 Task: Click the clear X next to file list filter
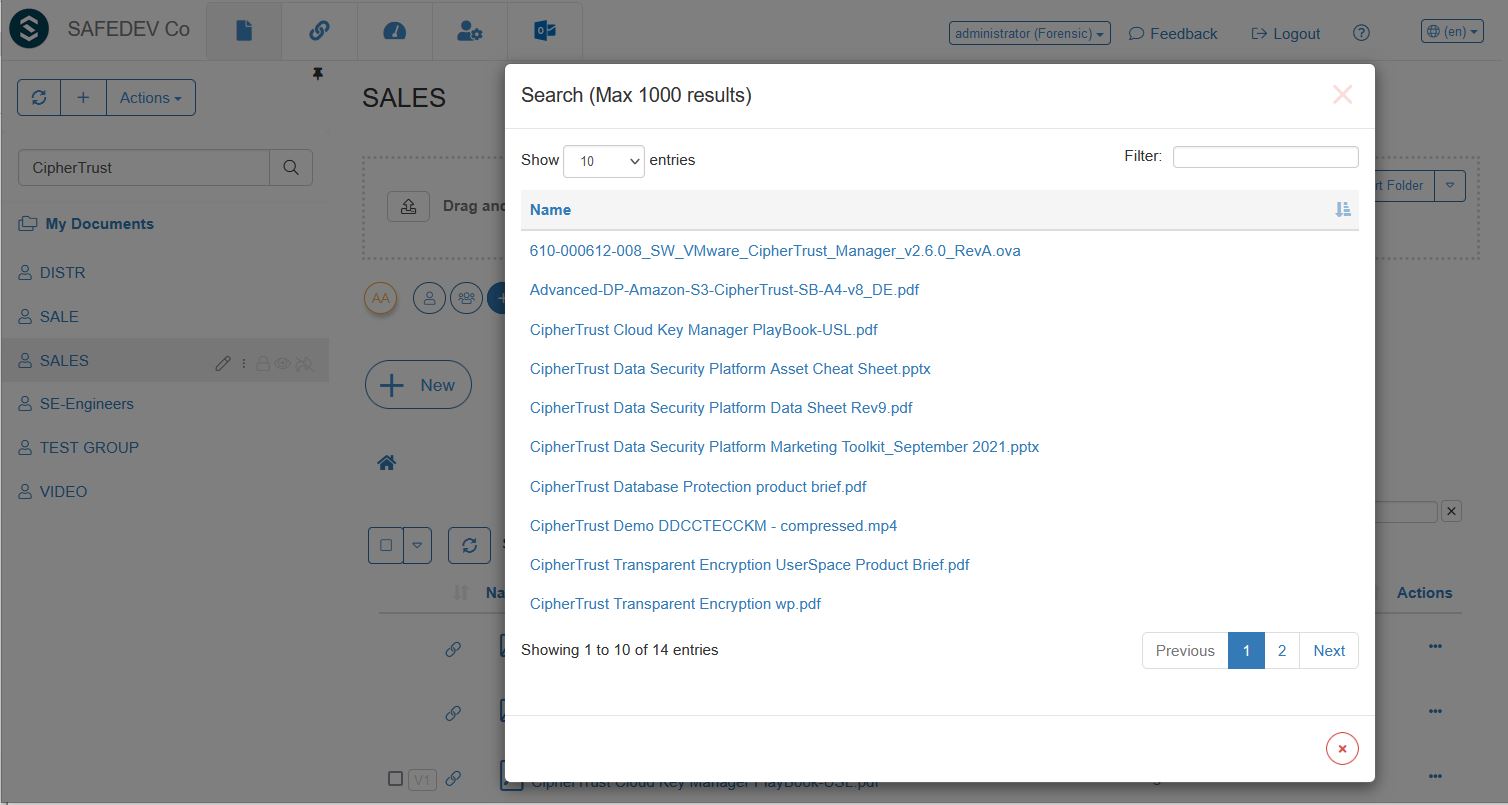(x=1451, y=511)
